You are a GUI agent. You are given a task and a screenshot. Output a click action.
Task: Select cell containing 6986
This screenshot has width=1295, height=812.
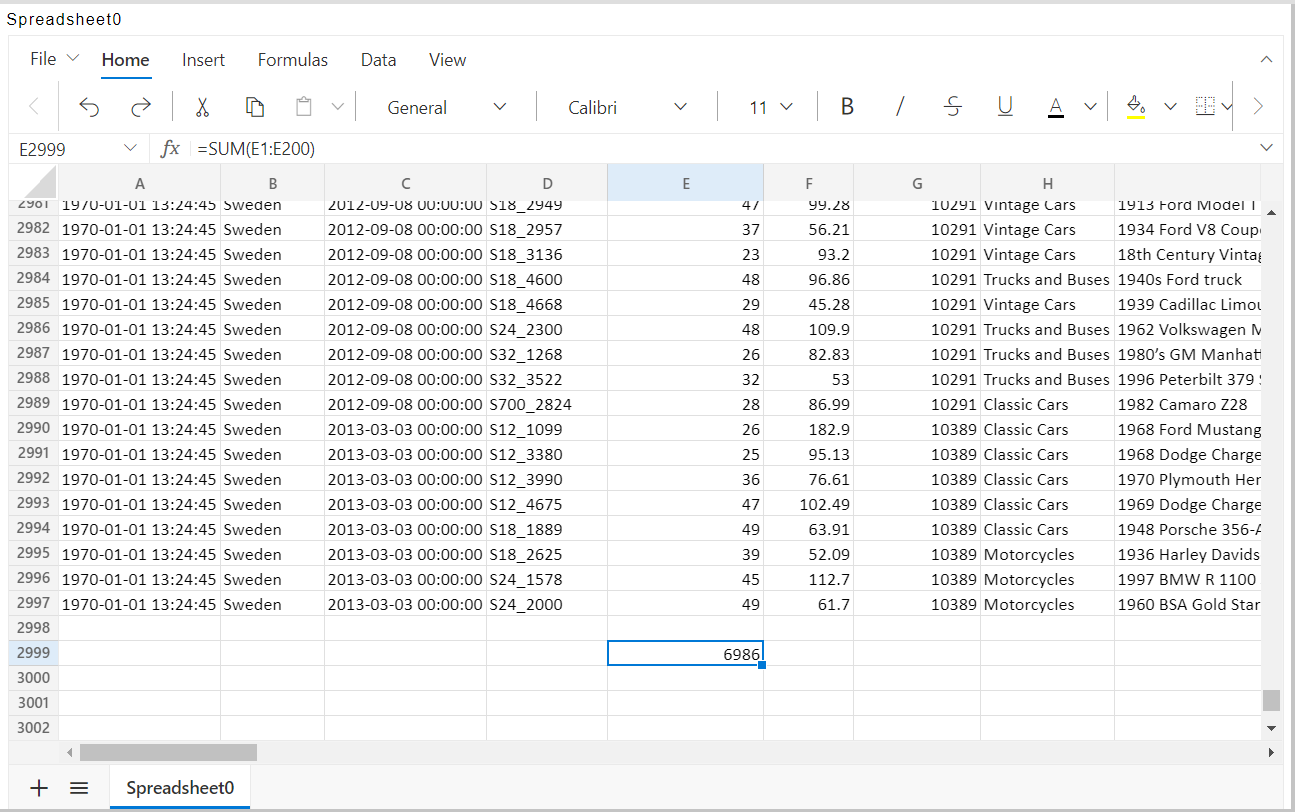(685, 653)
